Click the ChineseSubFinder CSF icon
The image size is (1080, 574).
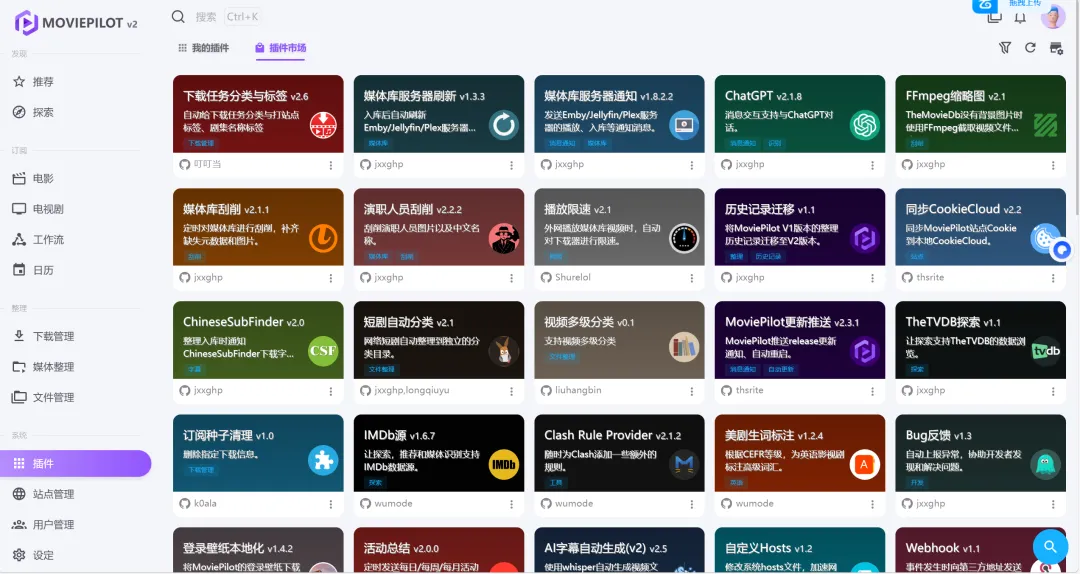[x=323, y=351]
